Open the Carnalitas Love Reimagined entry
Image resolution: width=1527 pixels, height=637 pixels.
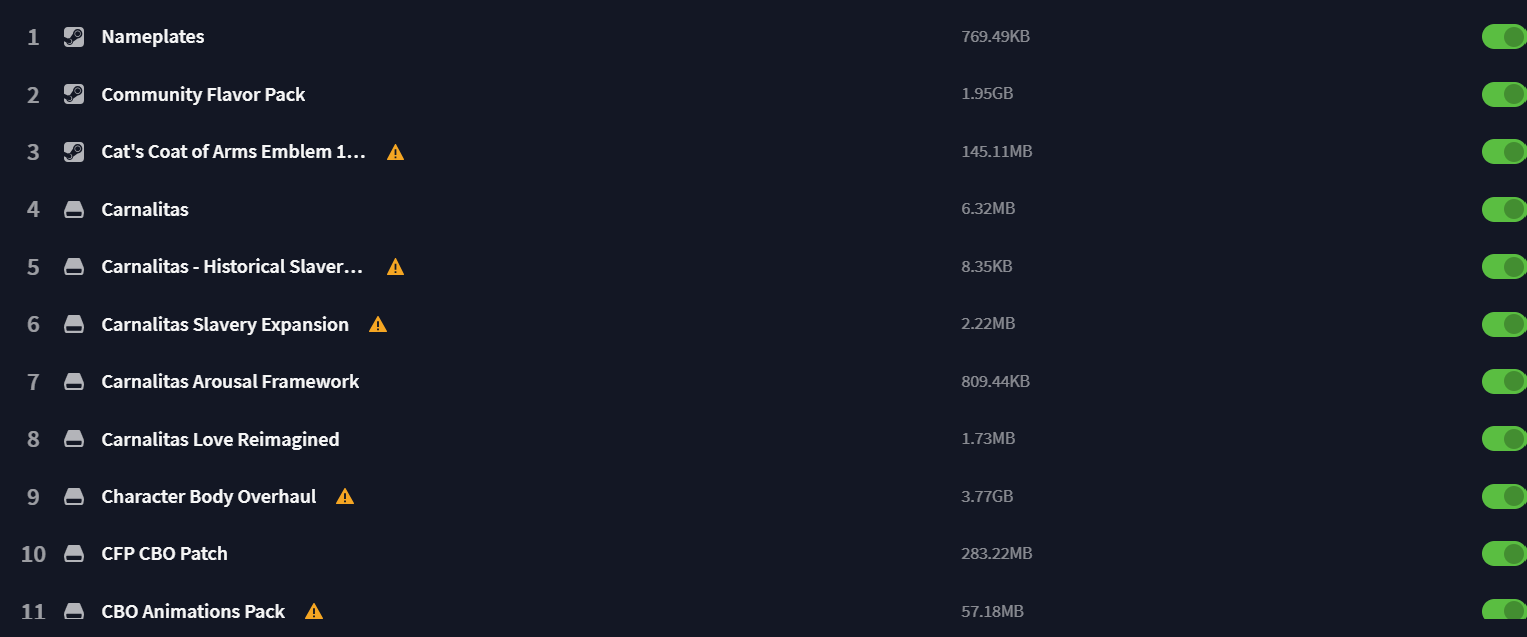click(x=220, y=440)
